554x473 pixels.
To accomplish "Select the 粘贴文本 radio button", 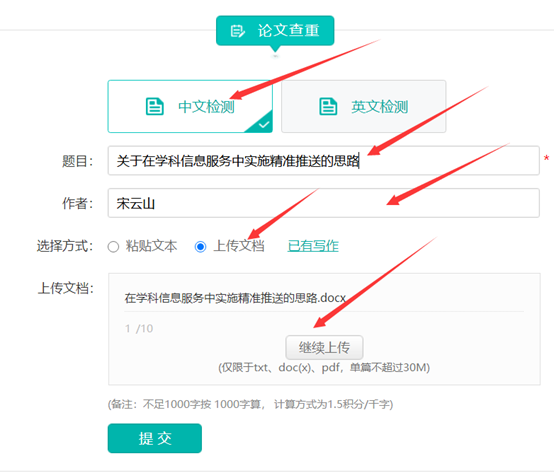I will (113, 247).
